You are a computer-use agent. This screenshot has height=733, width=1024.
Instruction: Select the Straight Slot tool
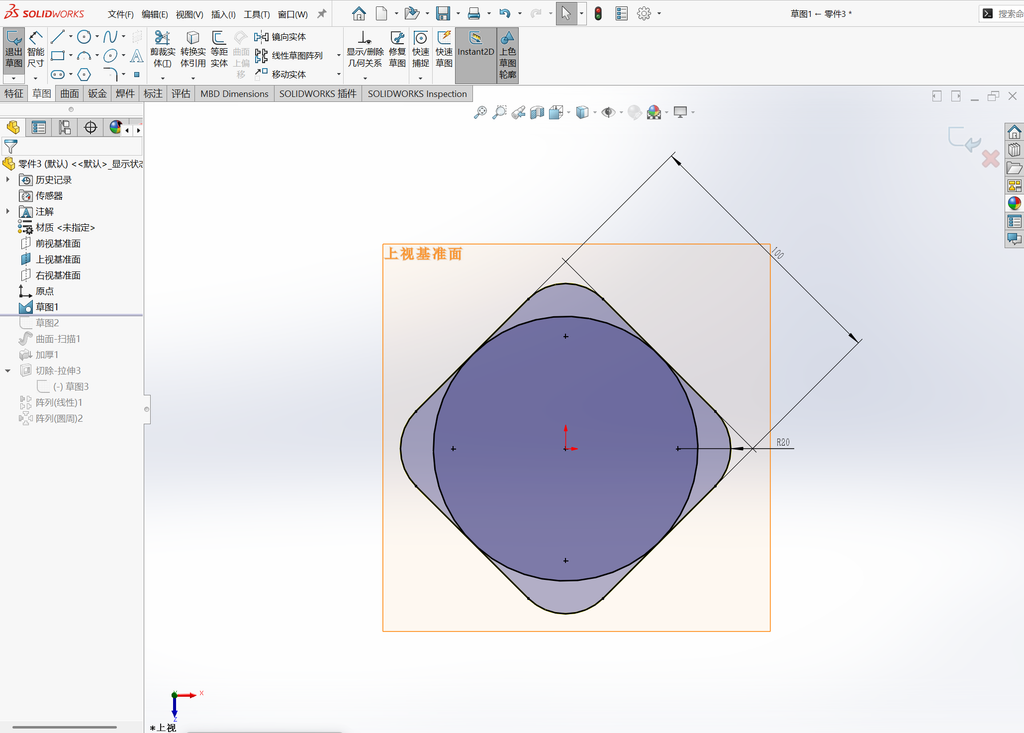click(57, 74)
